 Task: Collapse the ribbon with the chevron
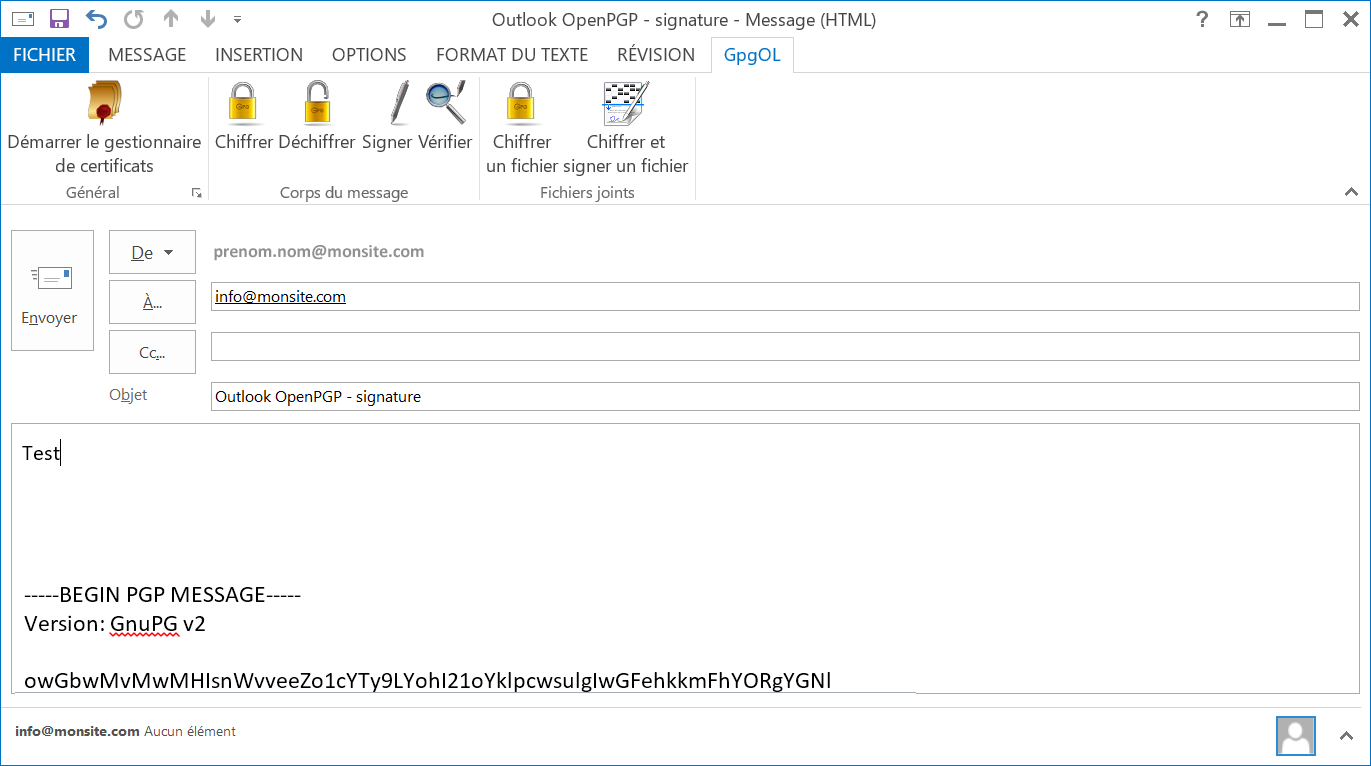1351,192
